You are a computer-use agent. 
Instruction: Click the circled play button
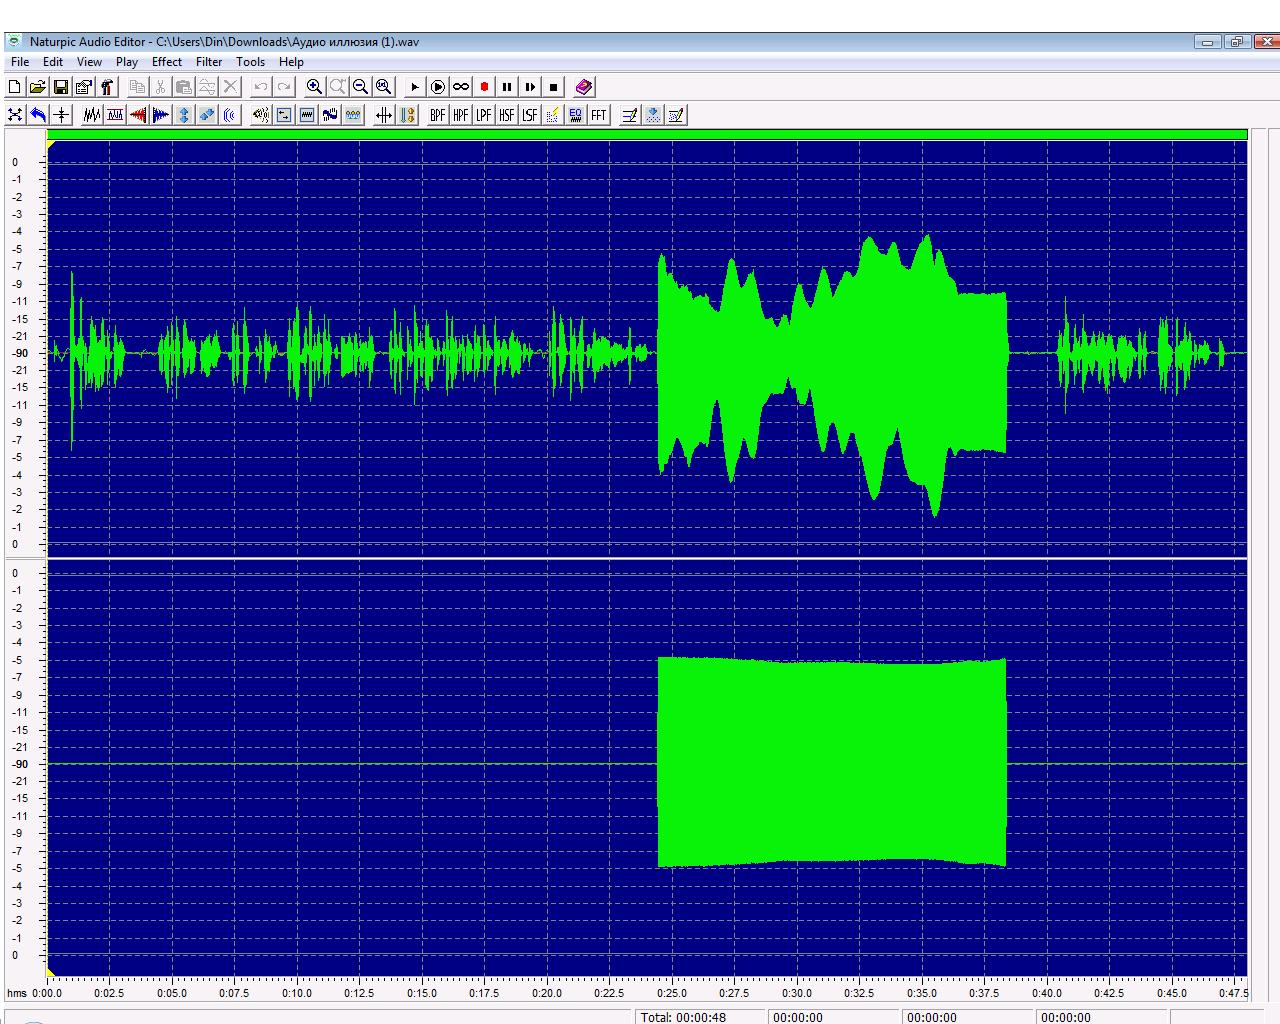(438, 87)
